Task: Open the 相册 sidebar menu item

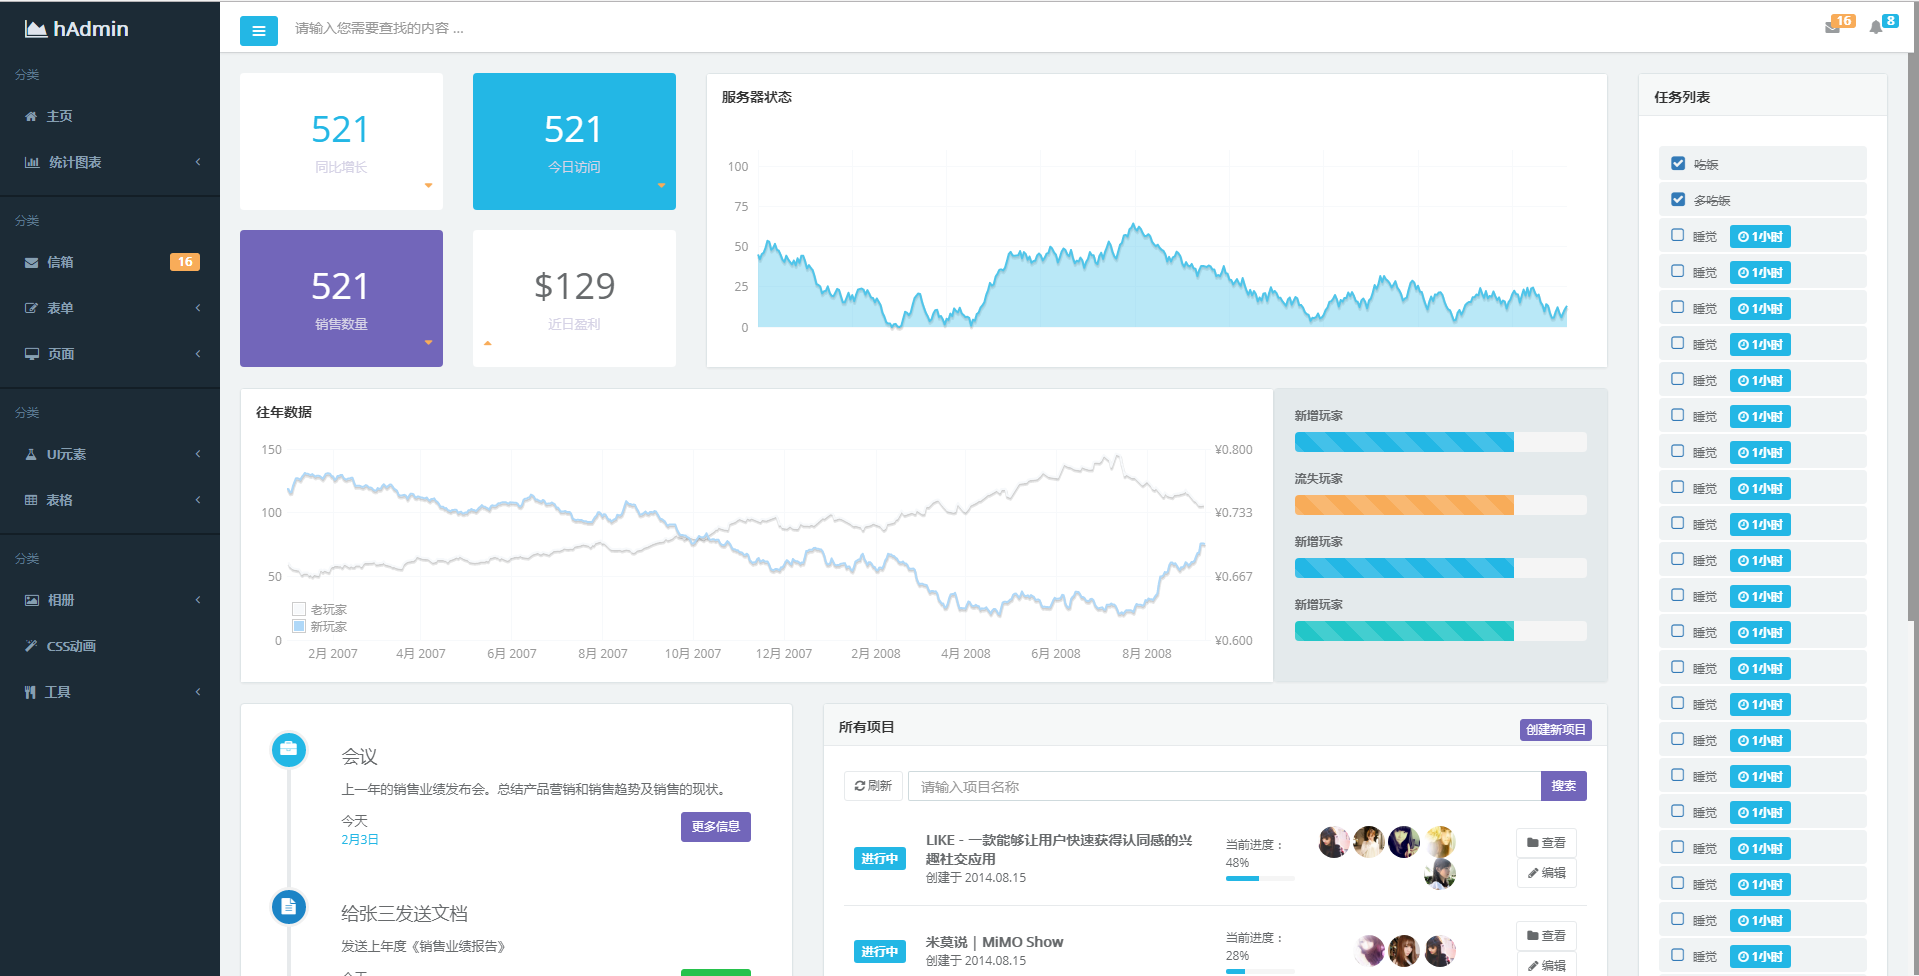Action: (x=110, y=600)
